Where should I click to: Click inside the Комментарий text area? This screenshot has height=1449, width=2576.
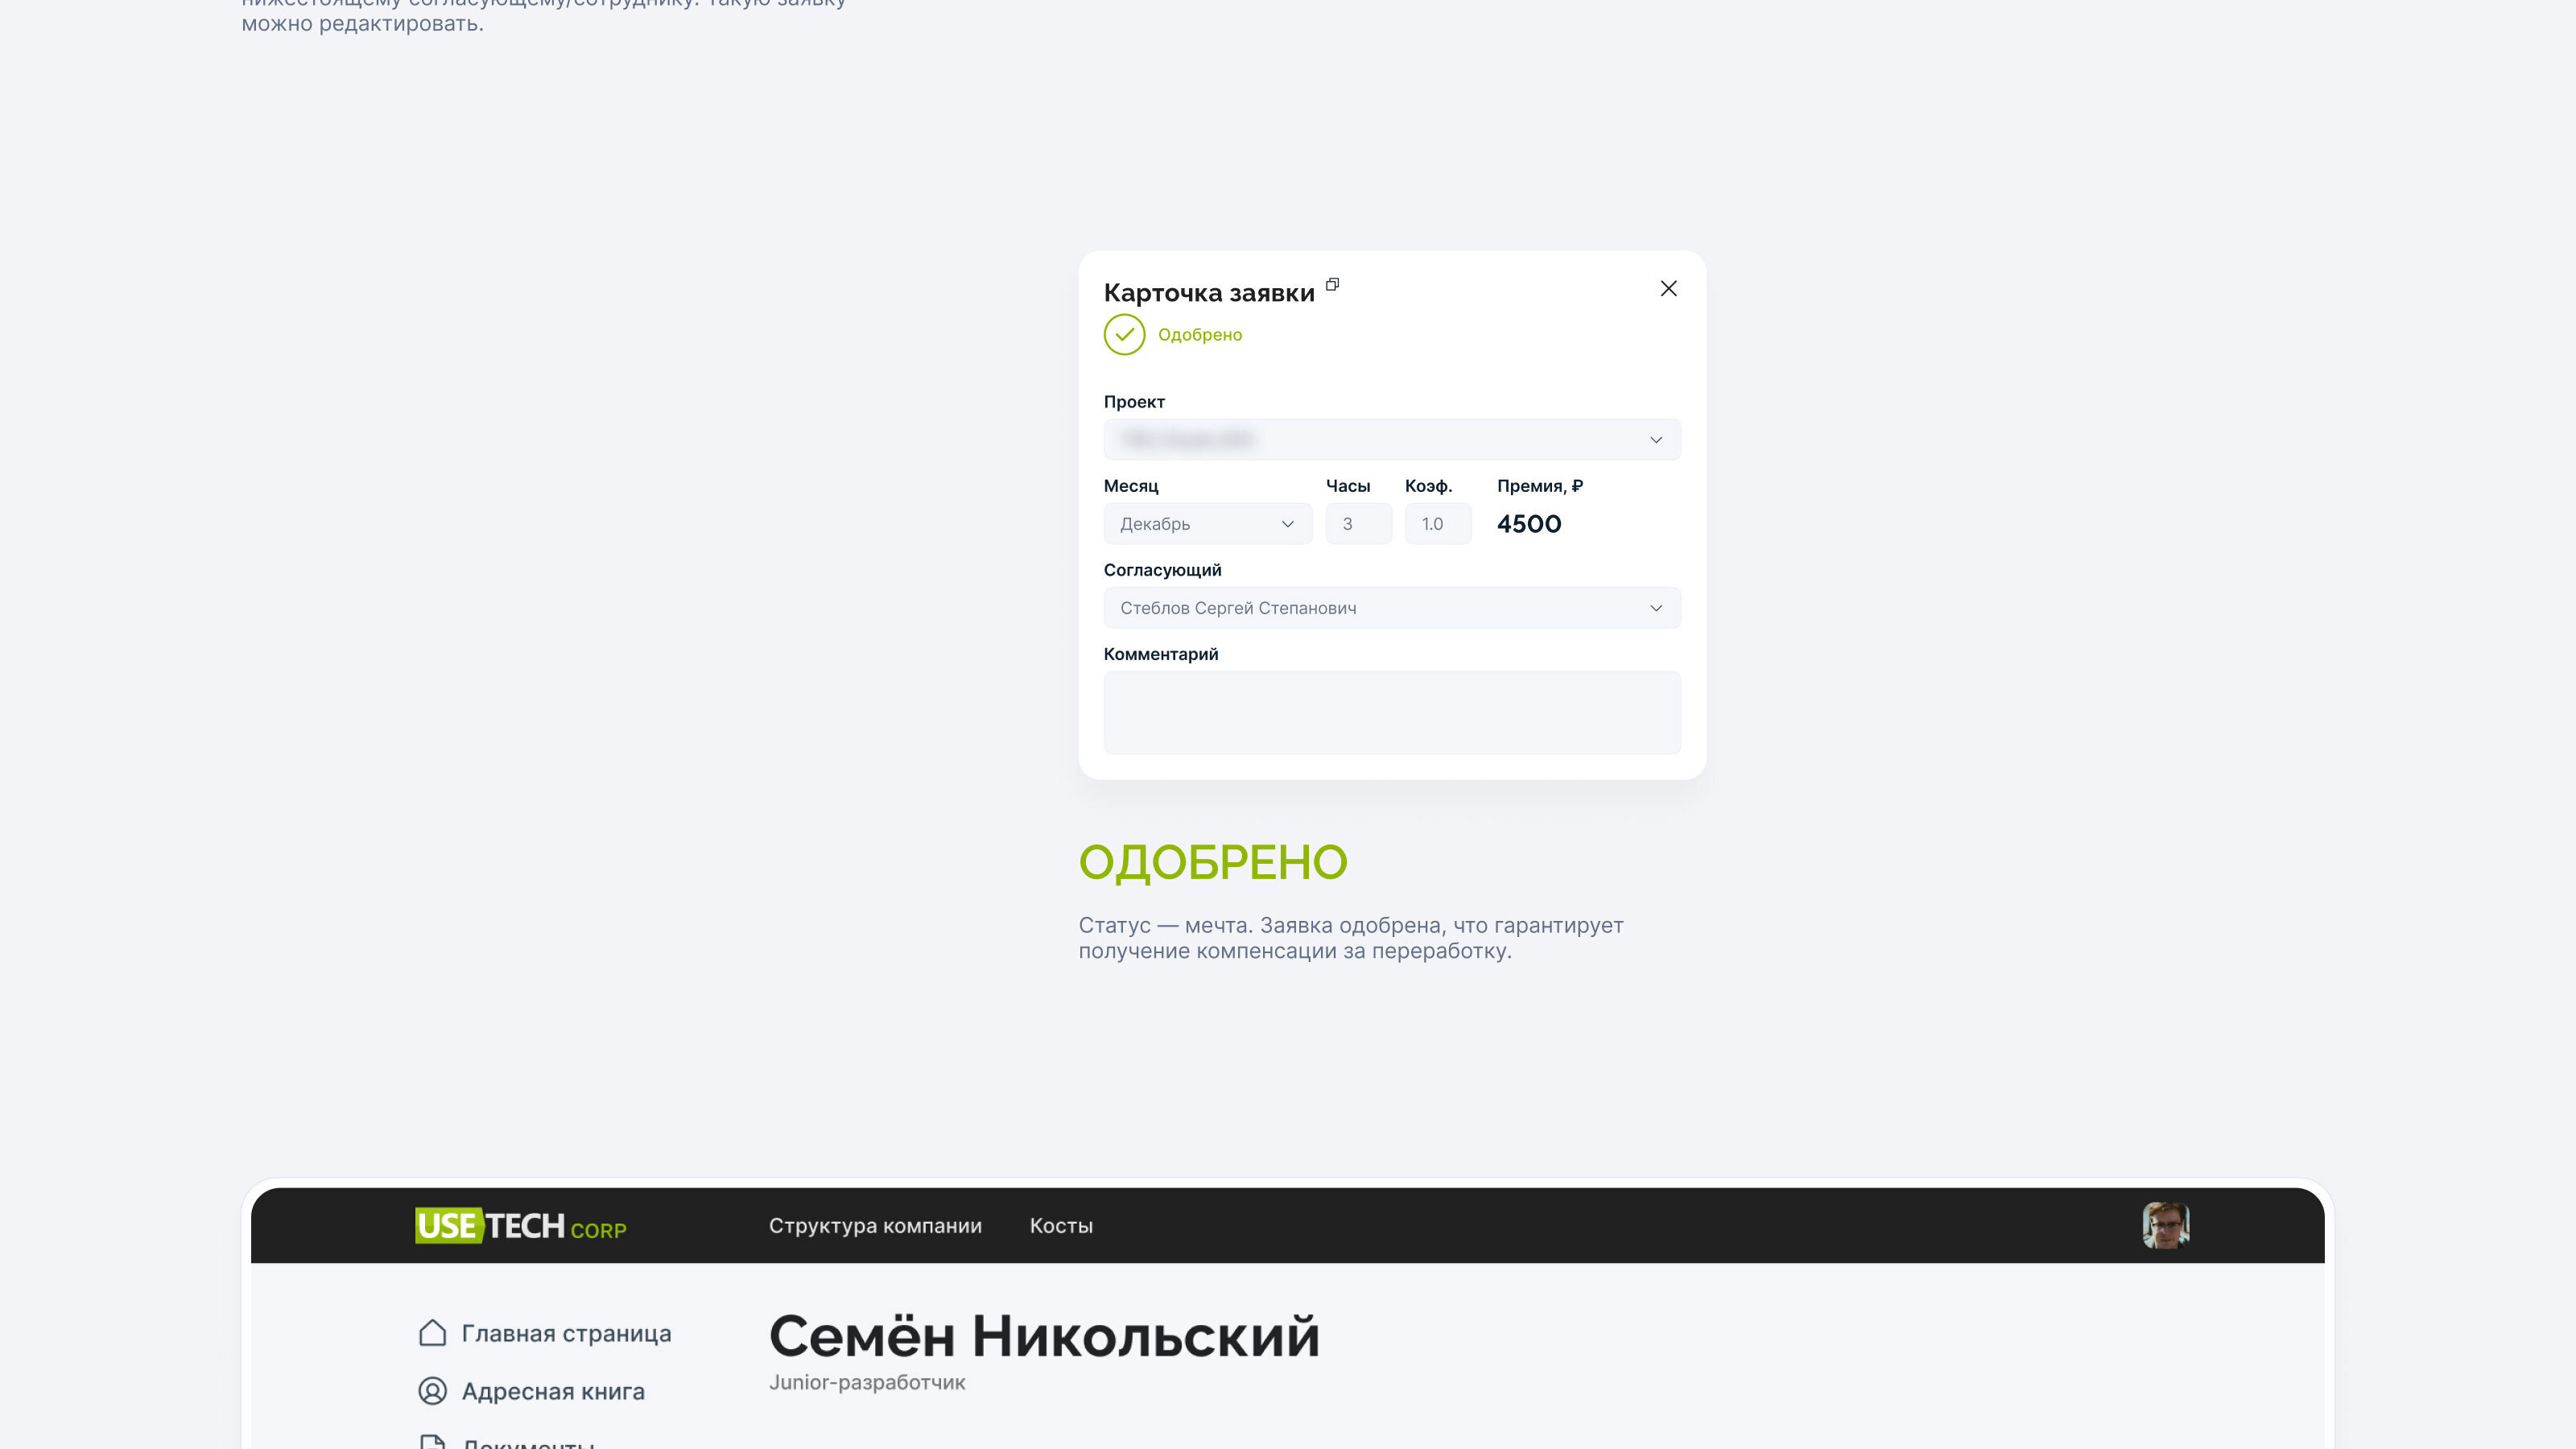tap(1391, 712)
